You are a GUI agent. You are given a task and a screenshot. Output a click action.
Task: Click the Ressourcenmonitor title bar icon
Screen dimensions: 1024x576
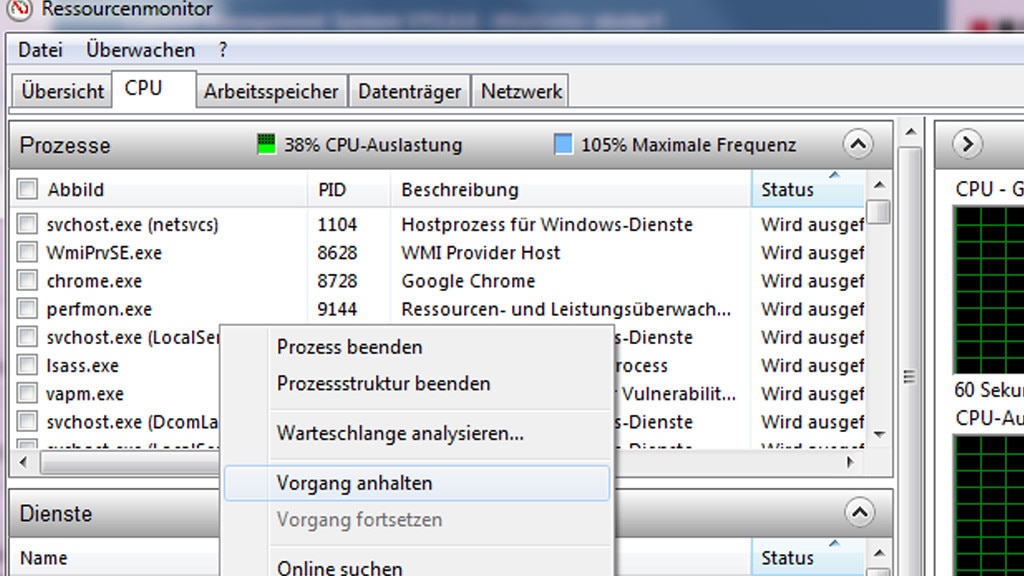click(x=20, y=9)
